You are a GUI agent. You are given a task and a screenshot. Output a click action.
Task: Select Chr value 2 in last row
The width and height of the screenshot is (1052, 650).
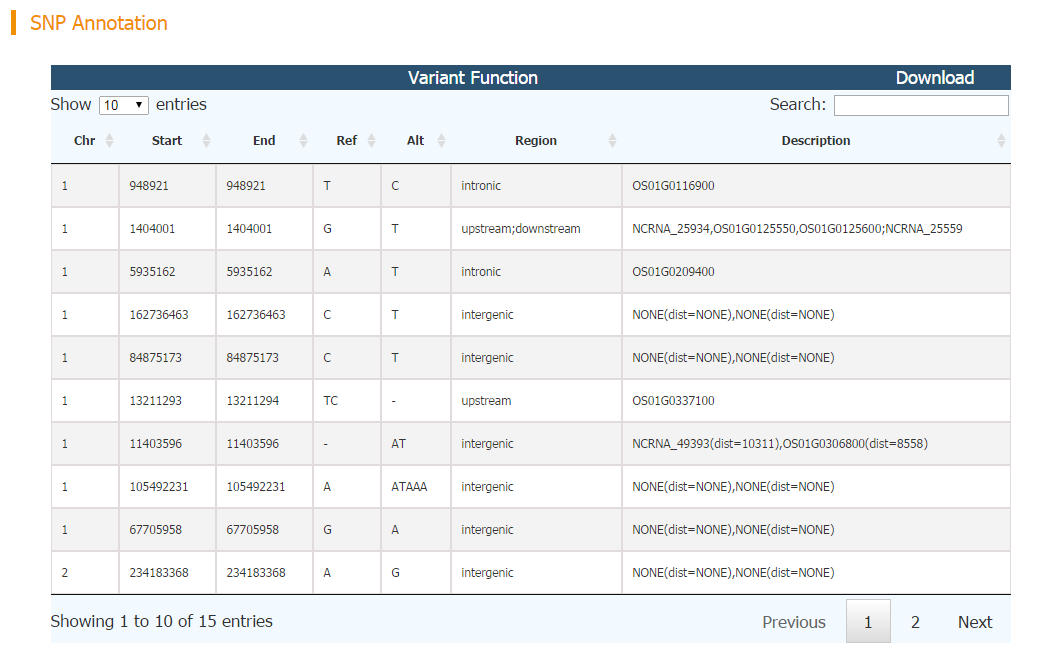(x=64, y=572)
